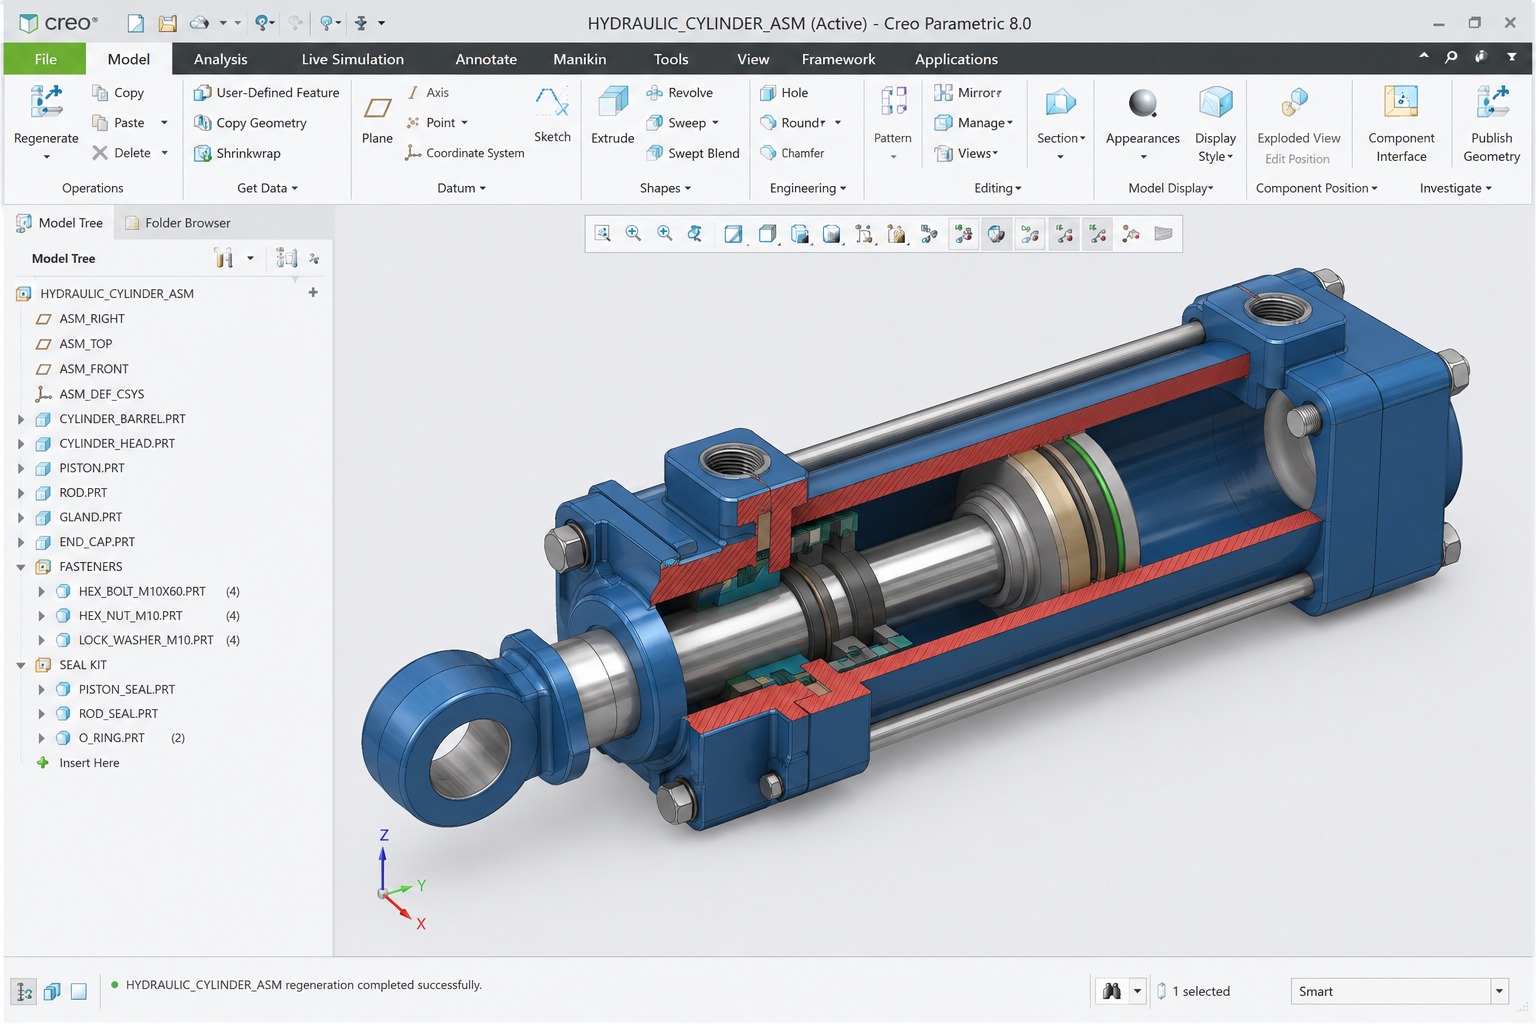Screen dimensions: 1536x1024
Task: Go to the Annotate tab
Action: coord(486,59)
